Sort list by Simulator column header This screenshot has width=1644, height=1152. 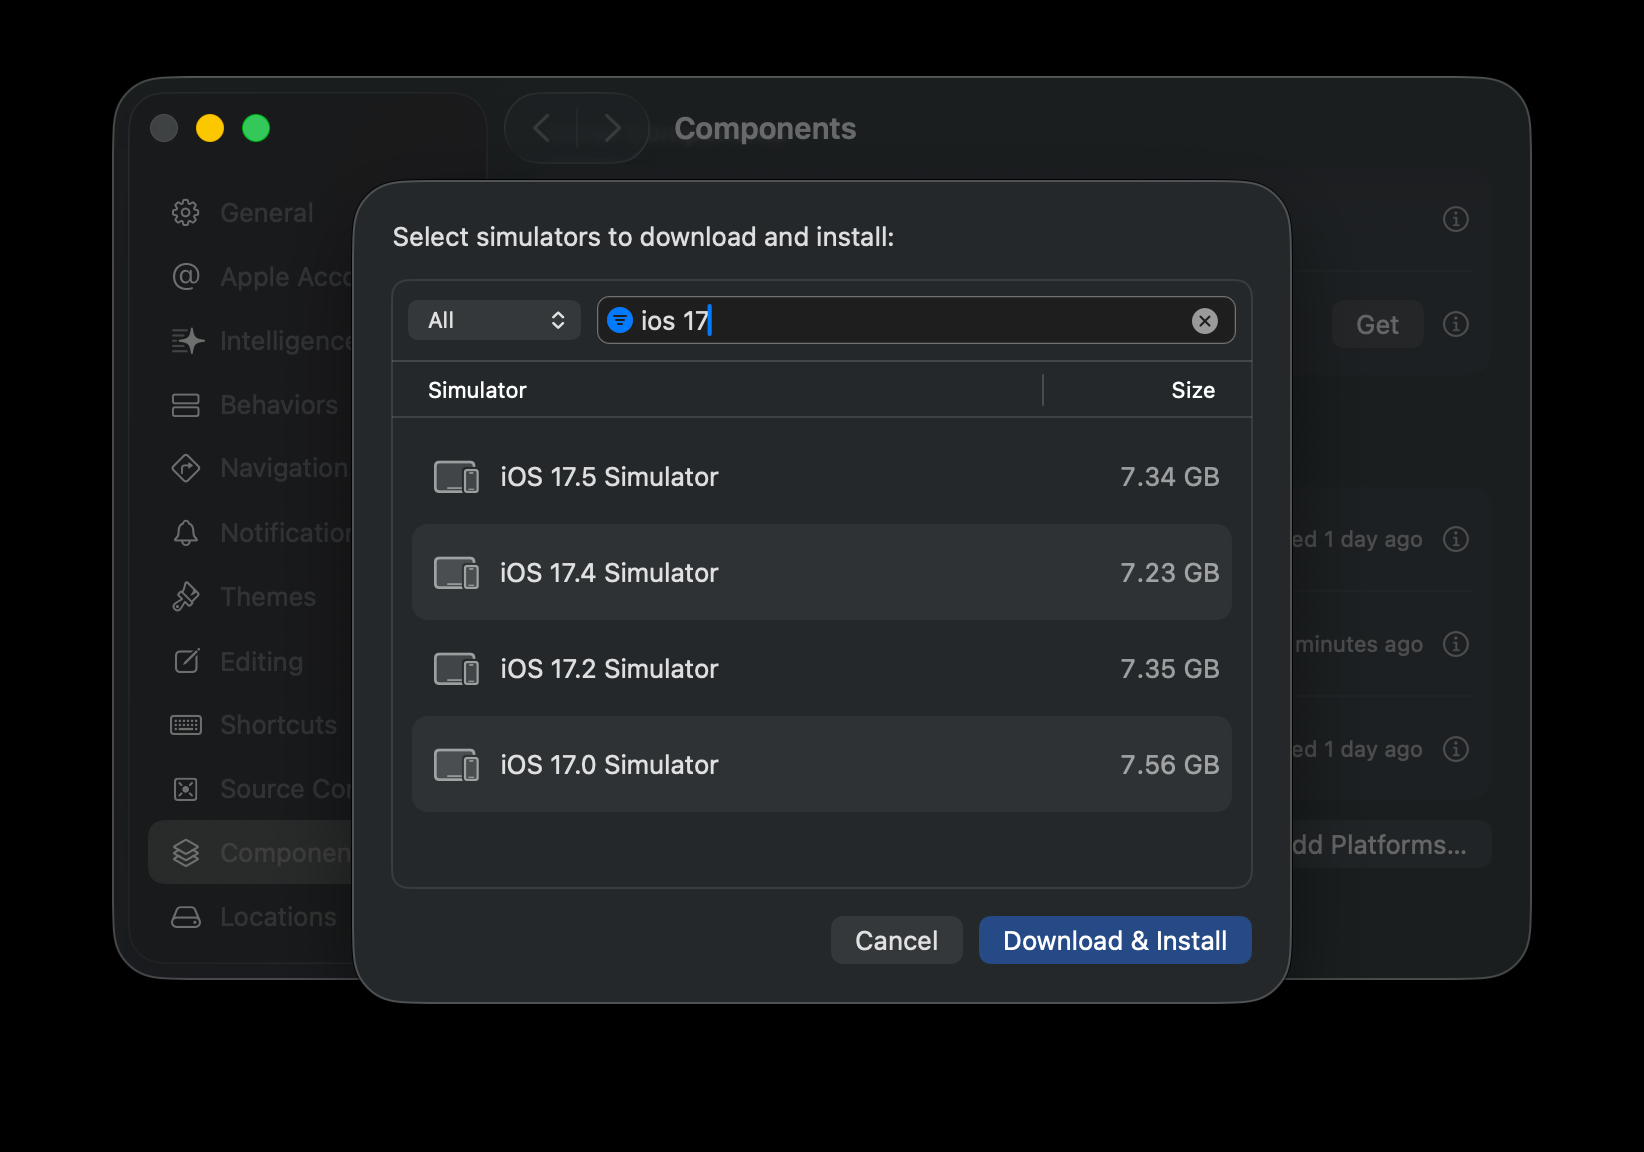click(477, 390)
